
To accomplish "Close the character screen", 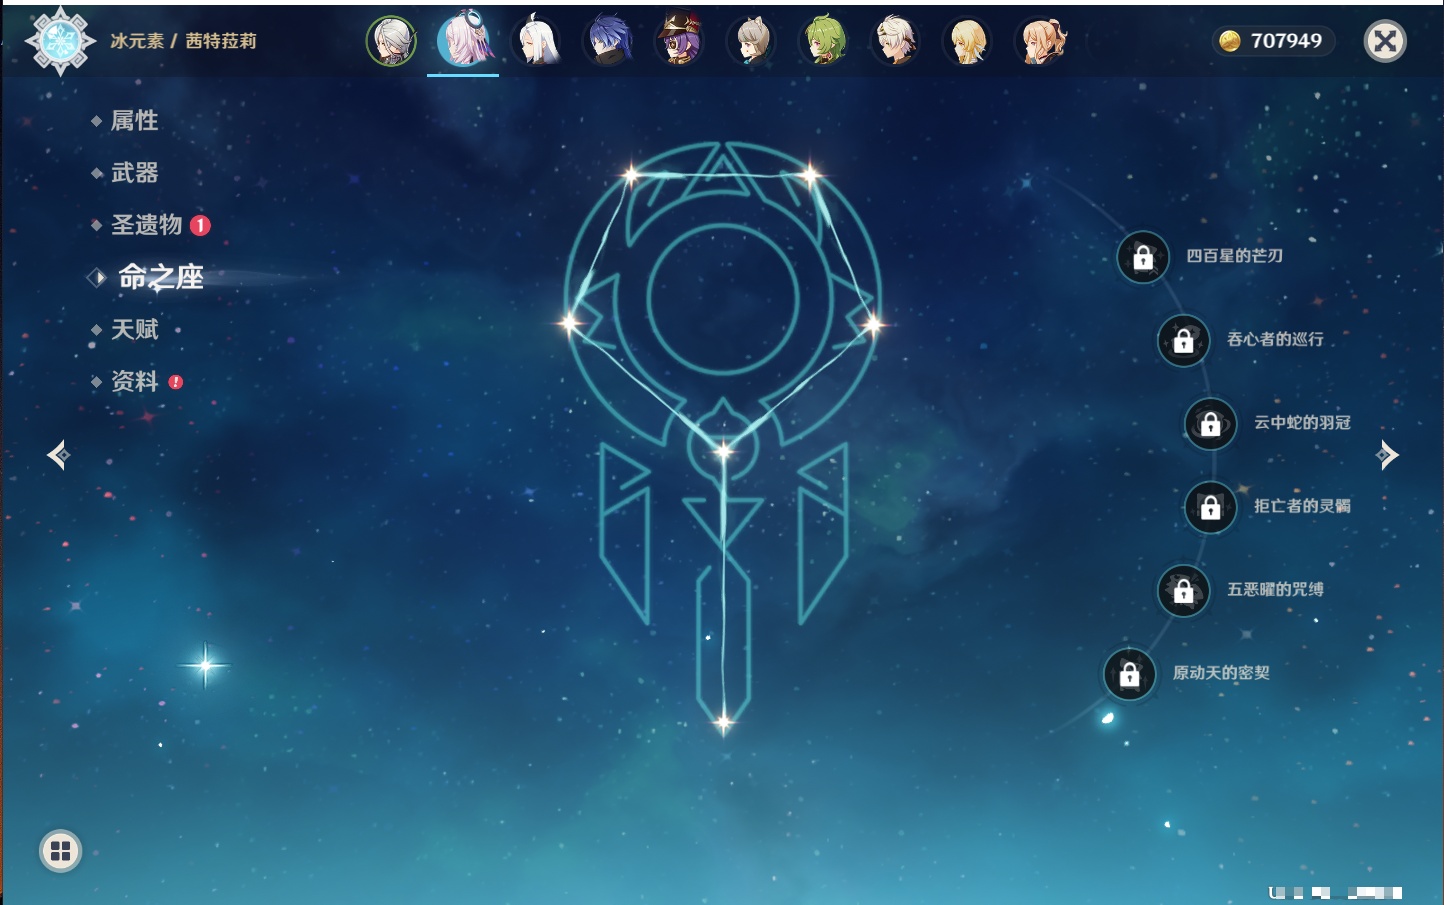I will point(1385,41).
